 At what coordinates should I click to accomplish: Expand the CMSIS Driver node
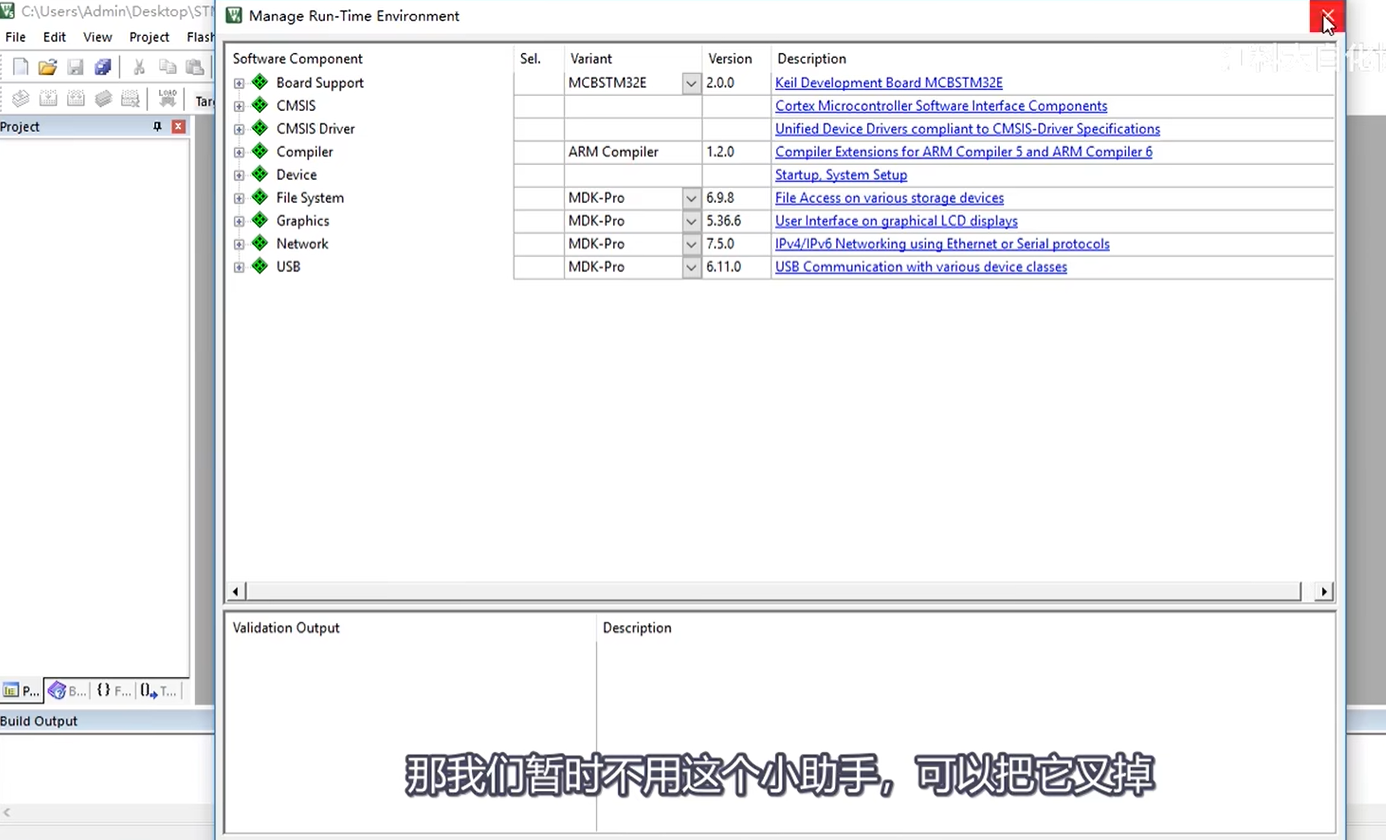(239, 129)
